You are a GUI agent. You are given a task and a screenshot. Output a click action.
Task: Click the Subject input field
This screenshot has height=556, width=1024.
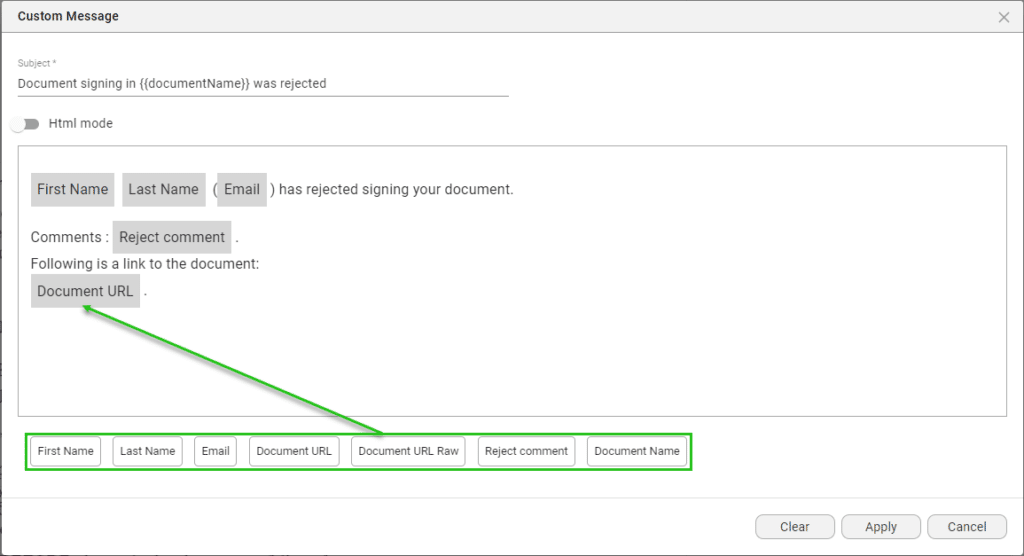click(262, 84)
